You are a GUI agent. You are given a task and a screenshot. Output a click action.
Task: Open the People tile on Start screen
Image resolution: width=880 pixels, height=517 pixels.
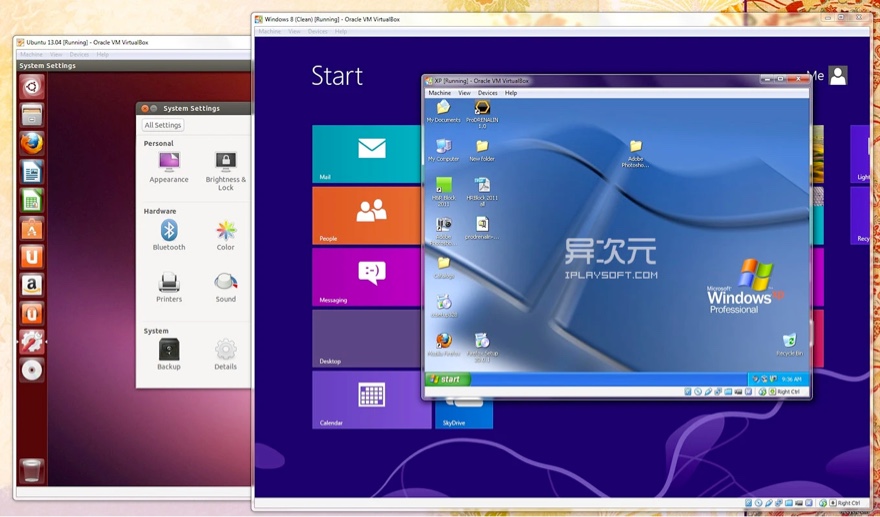(x=366, y=216)
